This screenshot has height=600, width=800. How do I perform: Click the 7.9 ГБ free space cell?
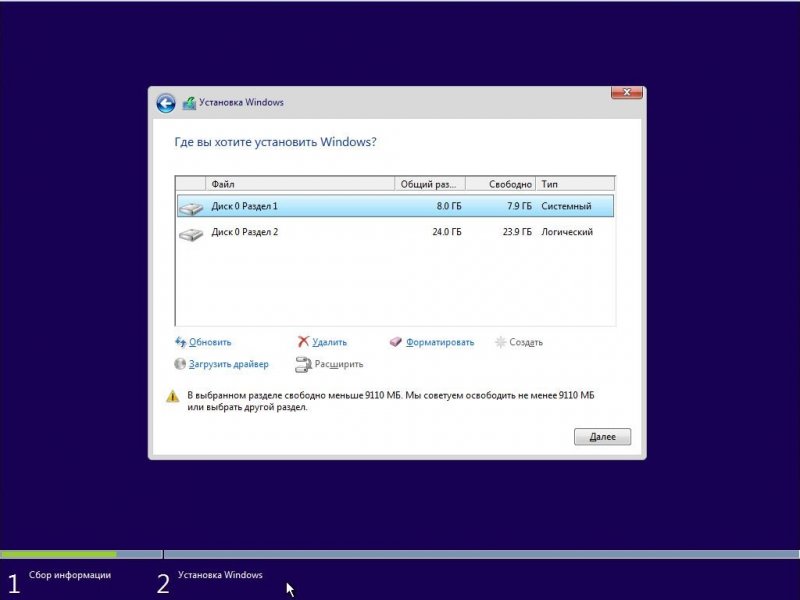coord(519,206)
